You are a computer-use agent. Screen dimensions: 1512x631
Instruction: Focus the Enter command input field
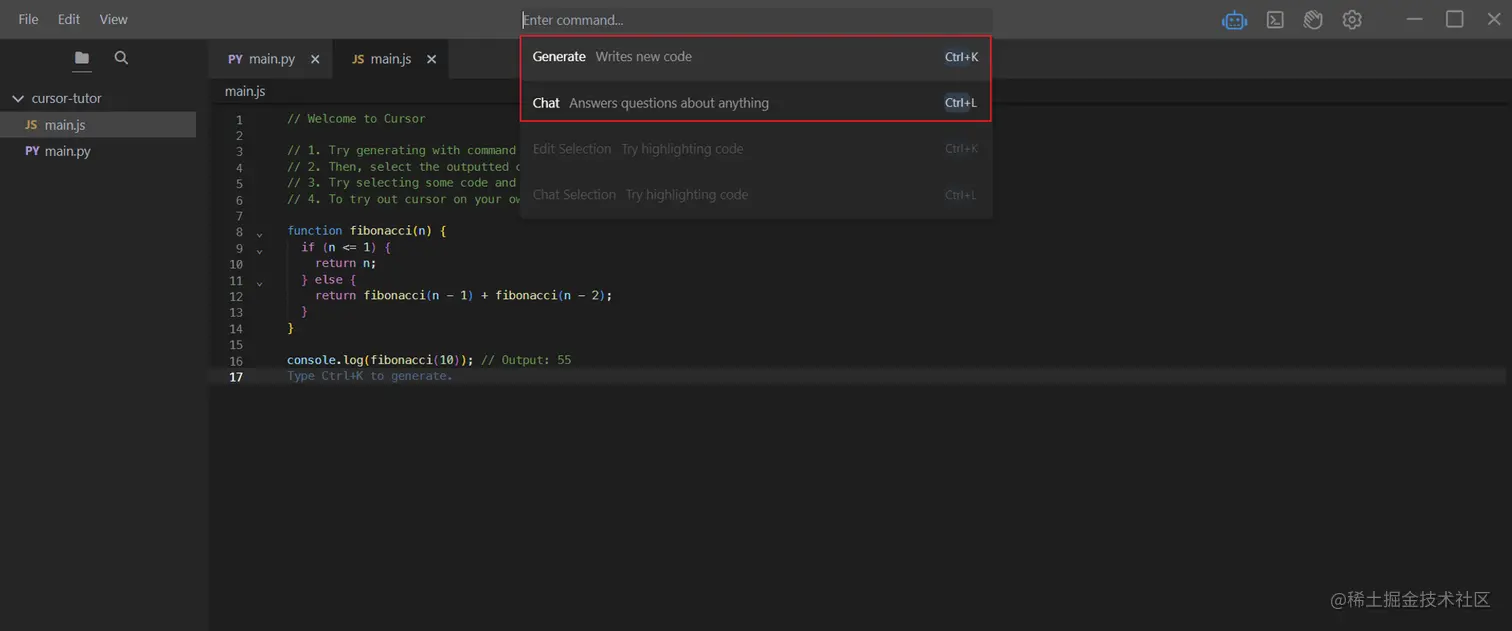click(x=756, y=20)
